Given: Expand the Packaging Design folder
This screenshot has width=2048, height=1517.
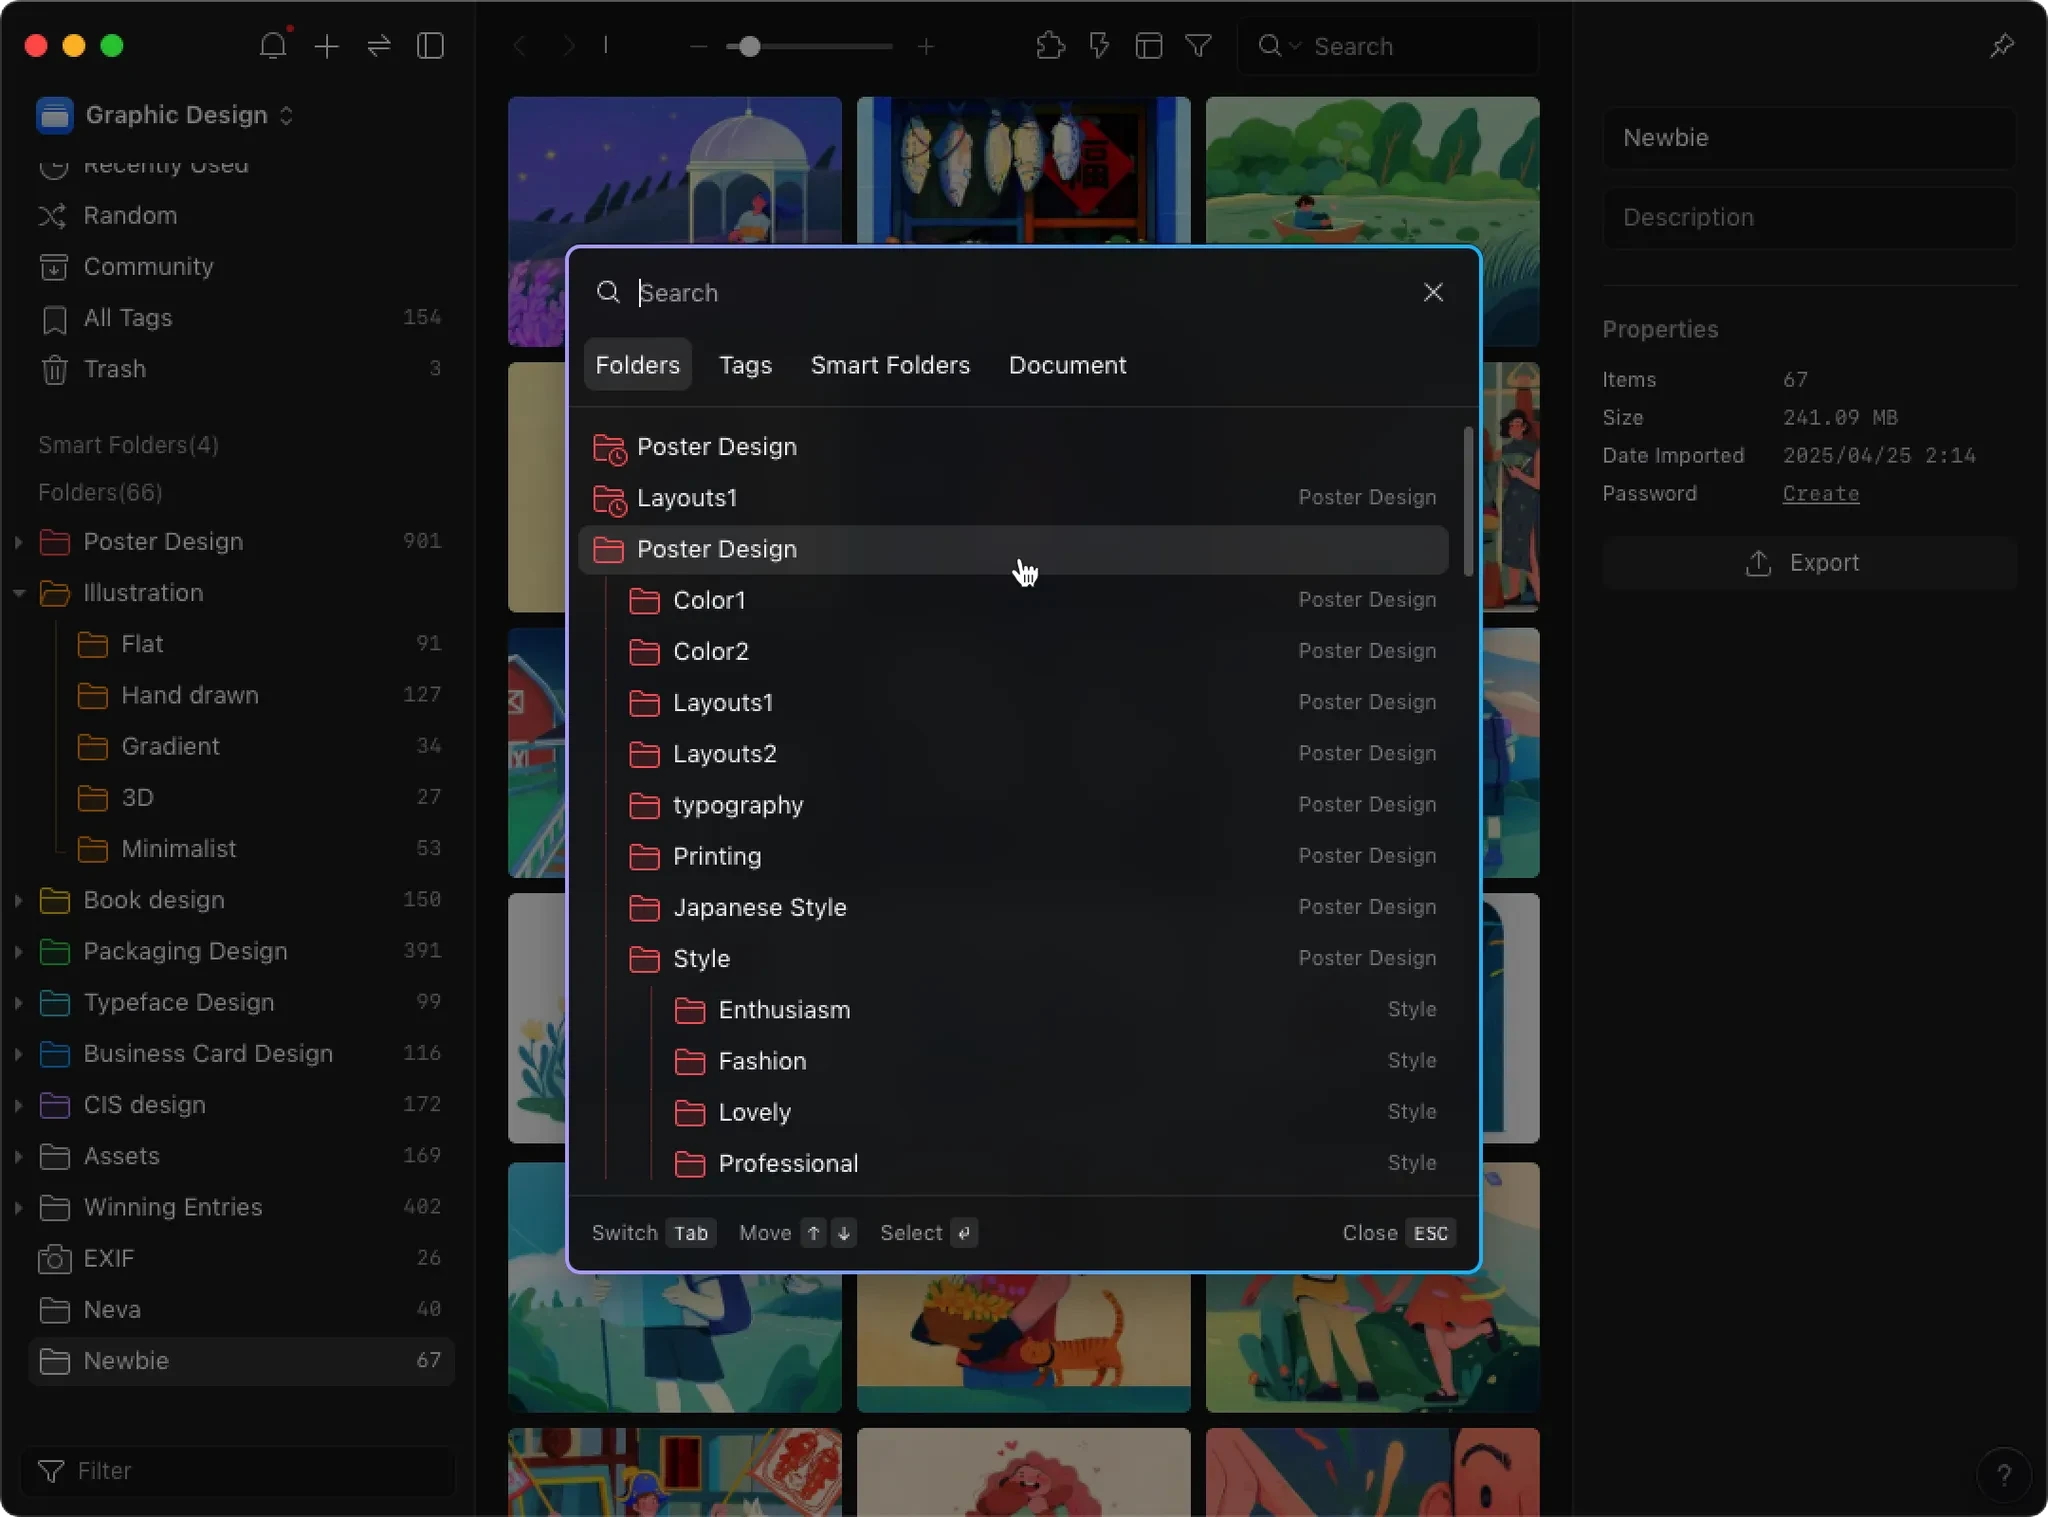Looking at the screenshot, I should click(18, 951).
